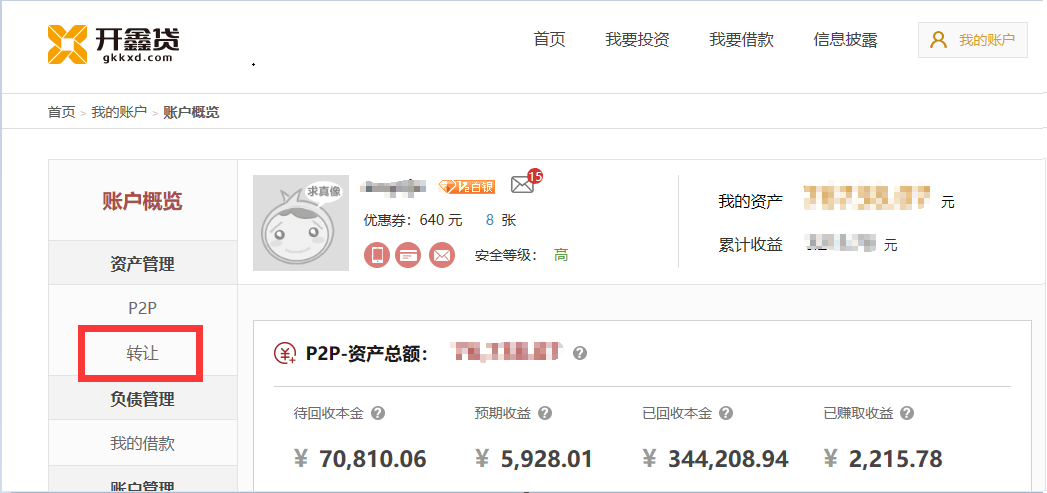Click the red phone verification icon
This screenshot has height=493, width=1047.
pos(377,255)
